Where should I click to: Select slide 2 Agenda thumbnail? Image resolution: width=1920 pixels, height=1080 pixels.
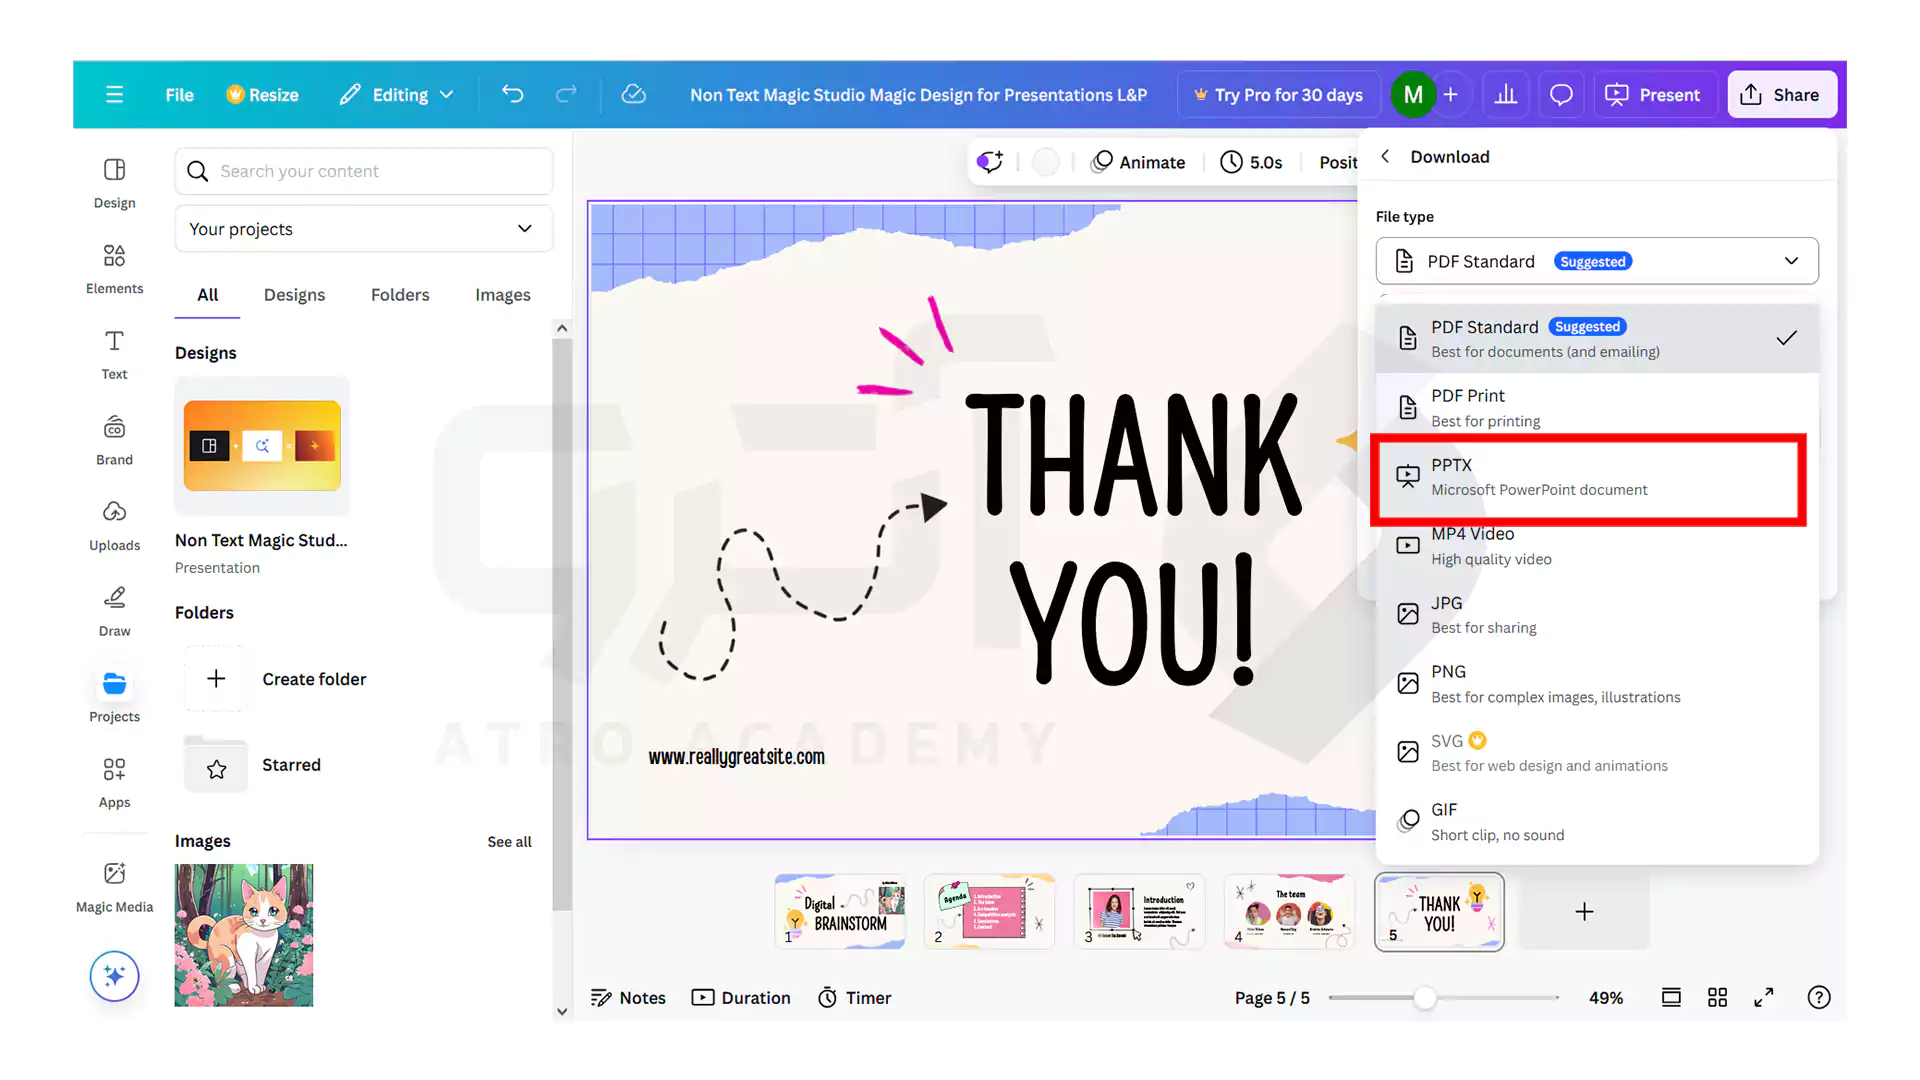coord(989,912)
